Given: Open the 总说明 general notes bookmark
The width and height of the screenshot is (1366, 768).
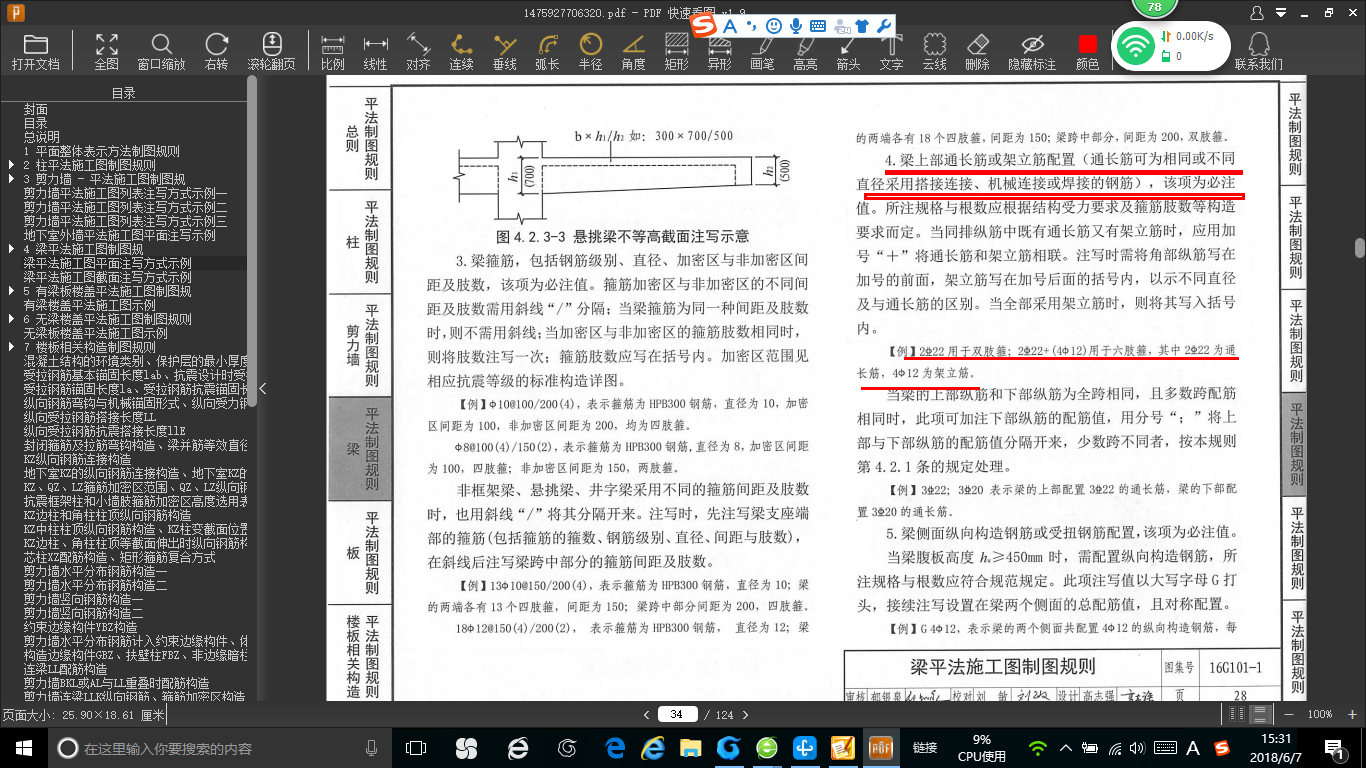Looking at the screenshot, I should coord(42,137).
